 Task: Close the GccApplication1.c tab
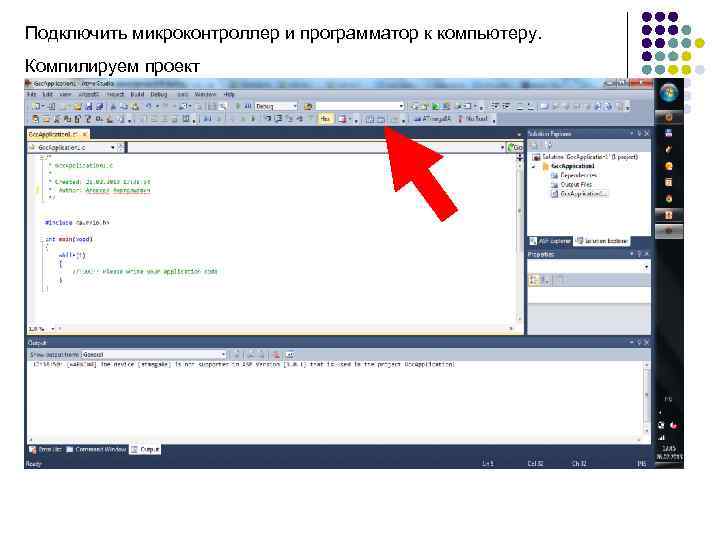click(84, 134)
